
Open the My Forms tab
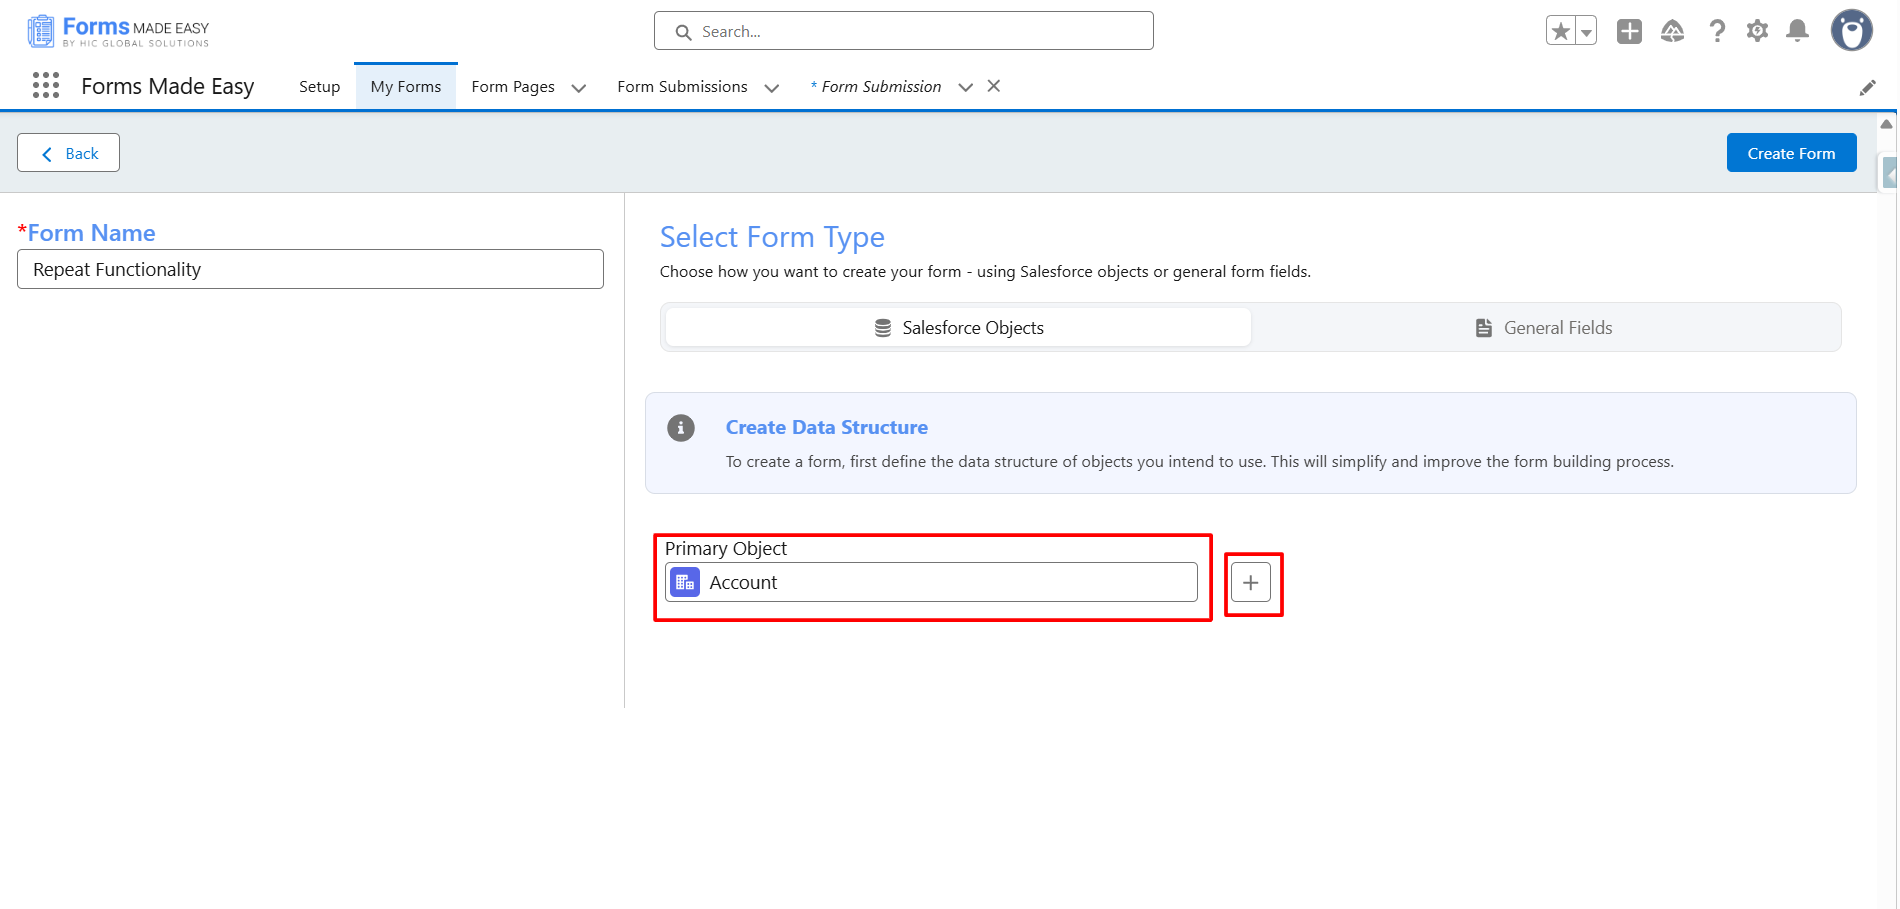tap(405, 87)
